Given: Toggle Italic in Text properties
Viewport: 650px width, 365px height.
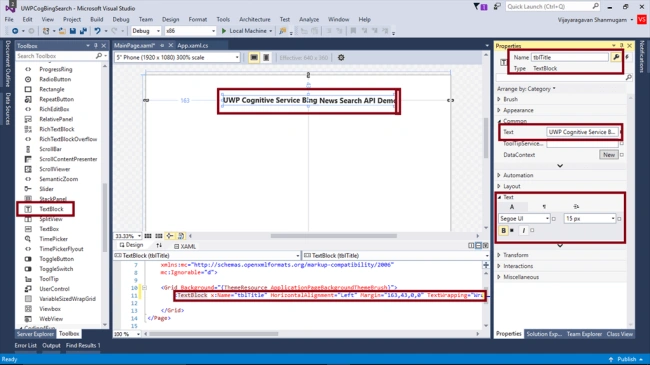Looking at the screenshot, I should [524, 231].
